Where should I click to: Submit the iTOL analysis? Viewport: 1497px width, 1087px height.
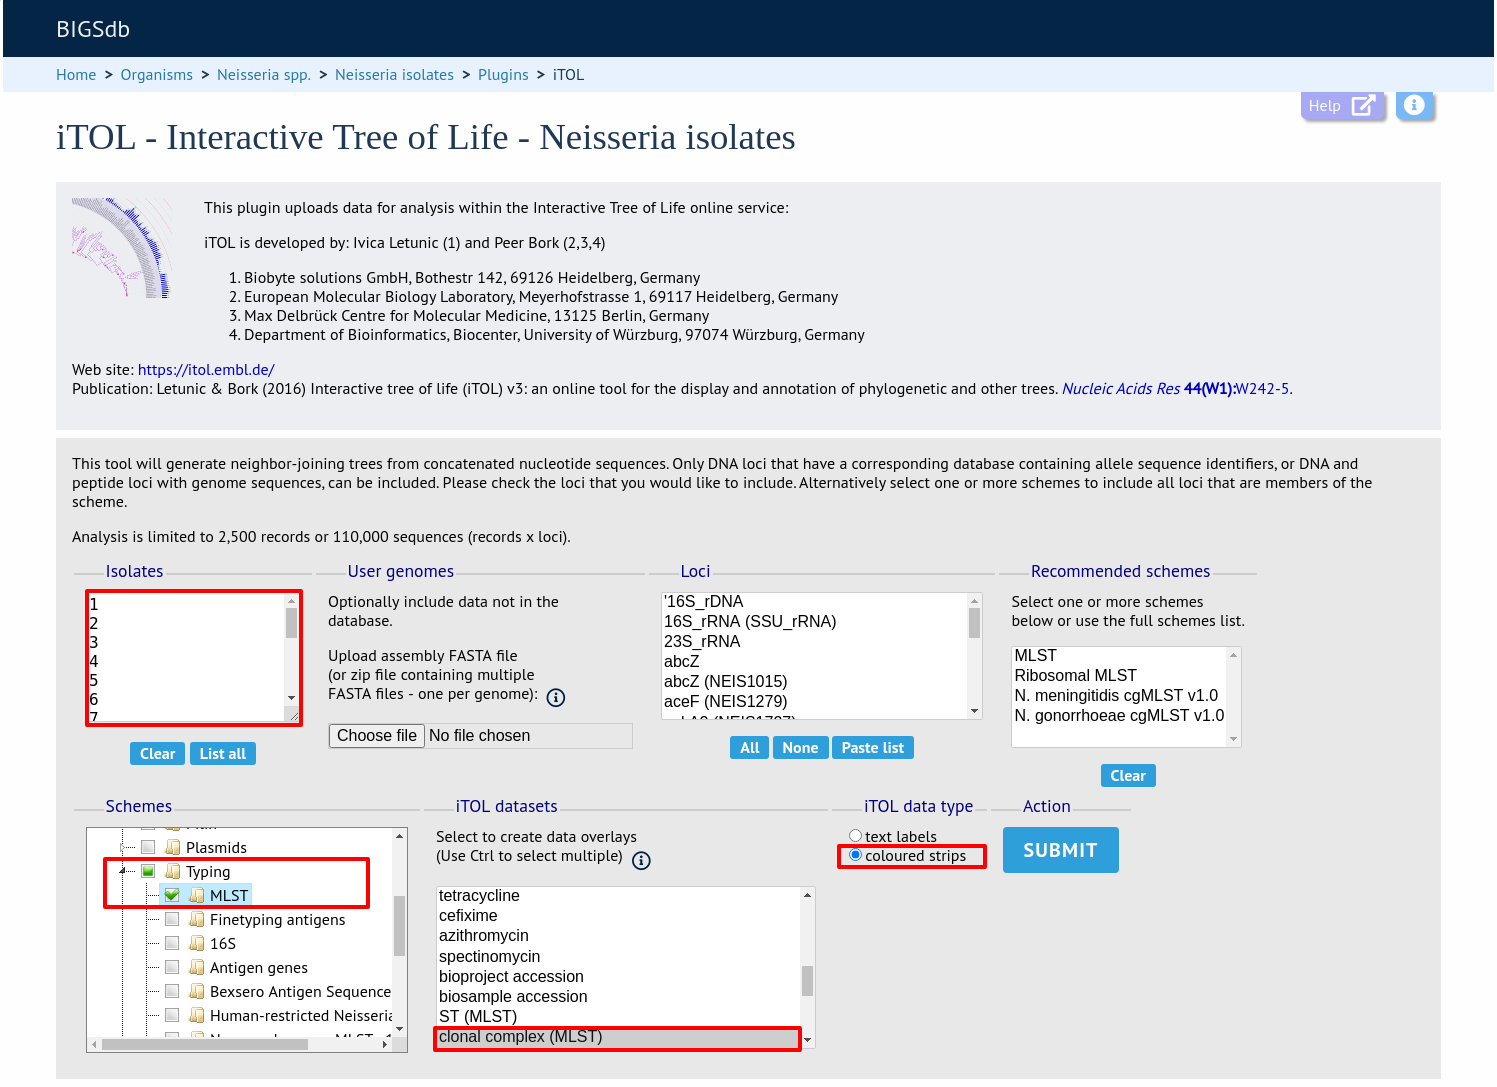(x=1060, y=850)
